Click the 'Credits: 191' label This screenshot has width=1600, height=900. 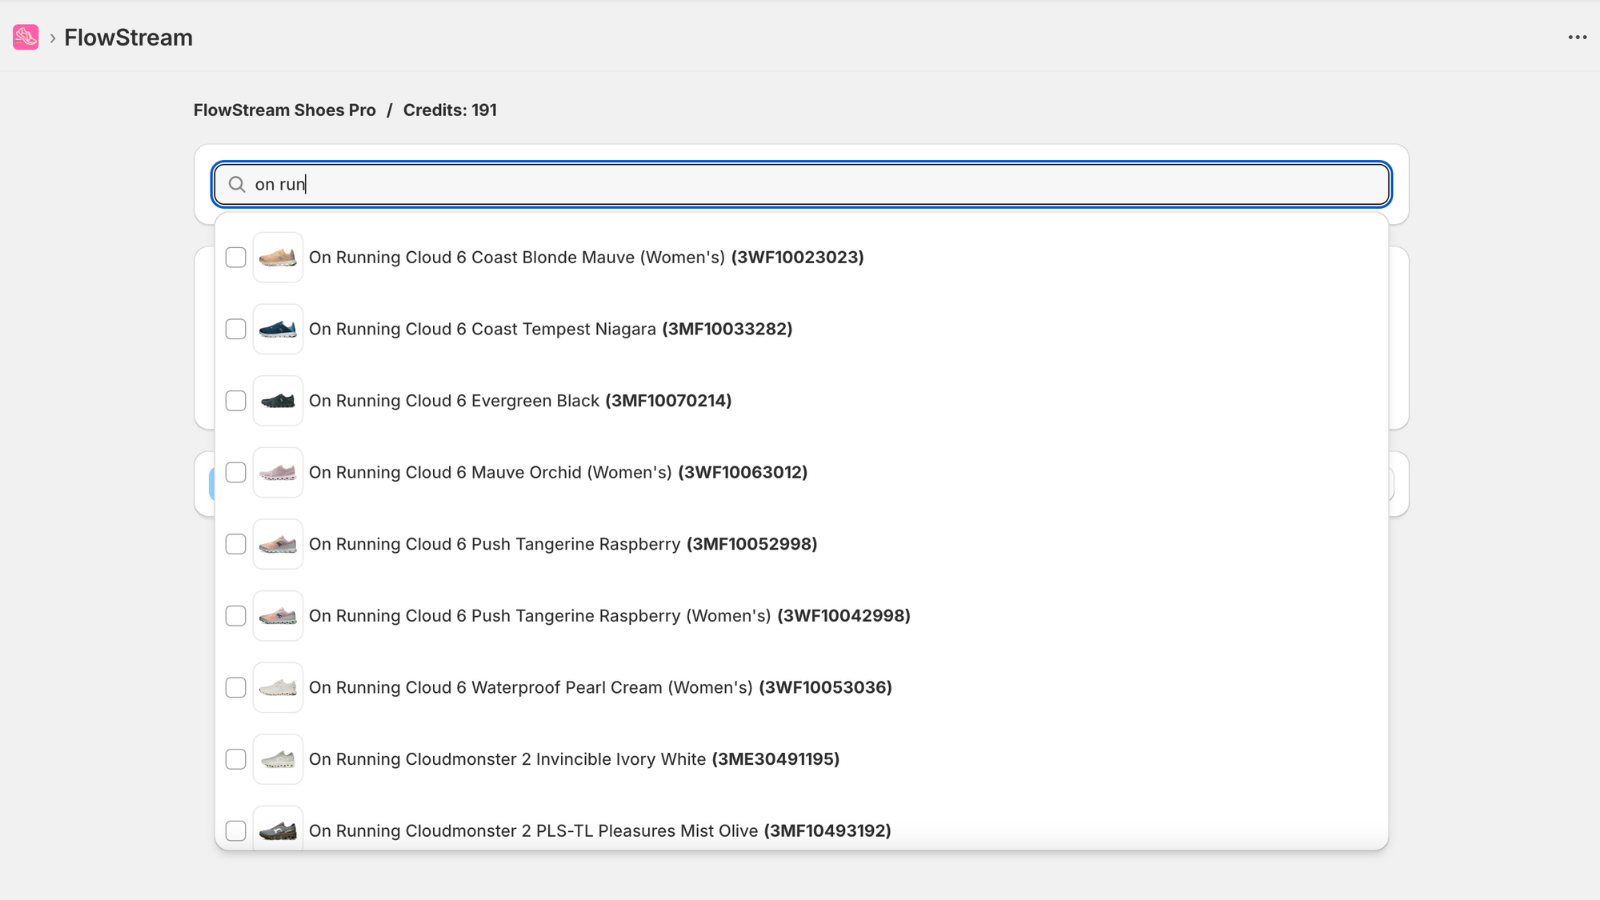[x=450, y=110]
